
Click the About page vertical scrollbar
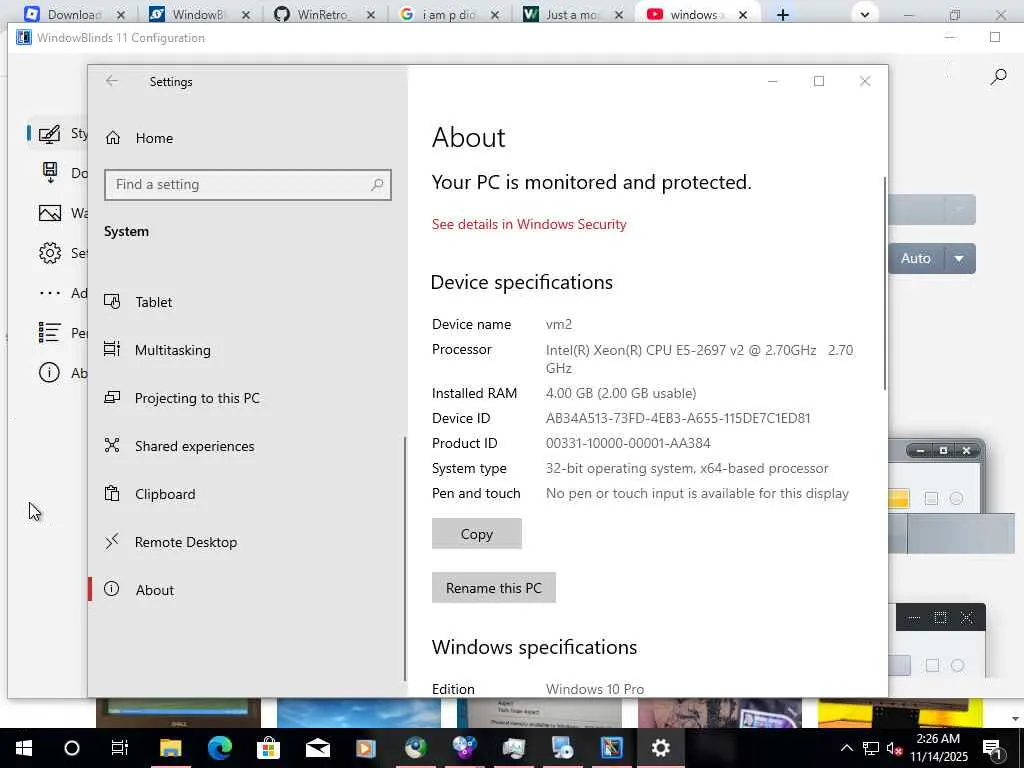885,283
